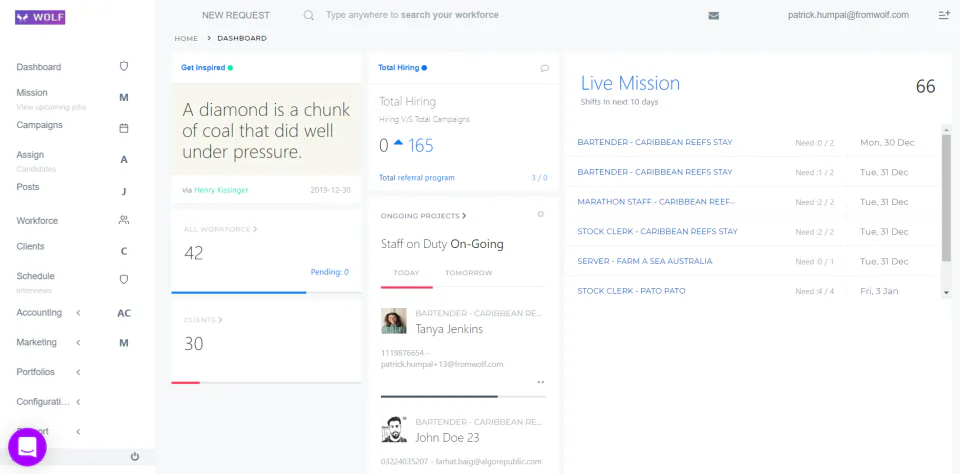
Task: Click the search magnifier icon
Action: click(x=309, y=15)
